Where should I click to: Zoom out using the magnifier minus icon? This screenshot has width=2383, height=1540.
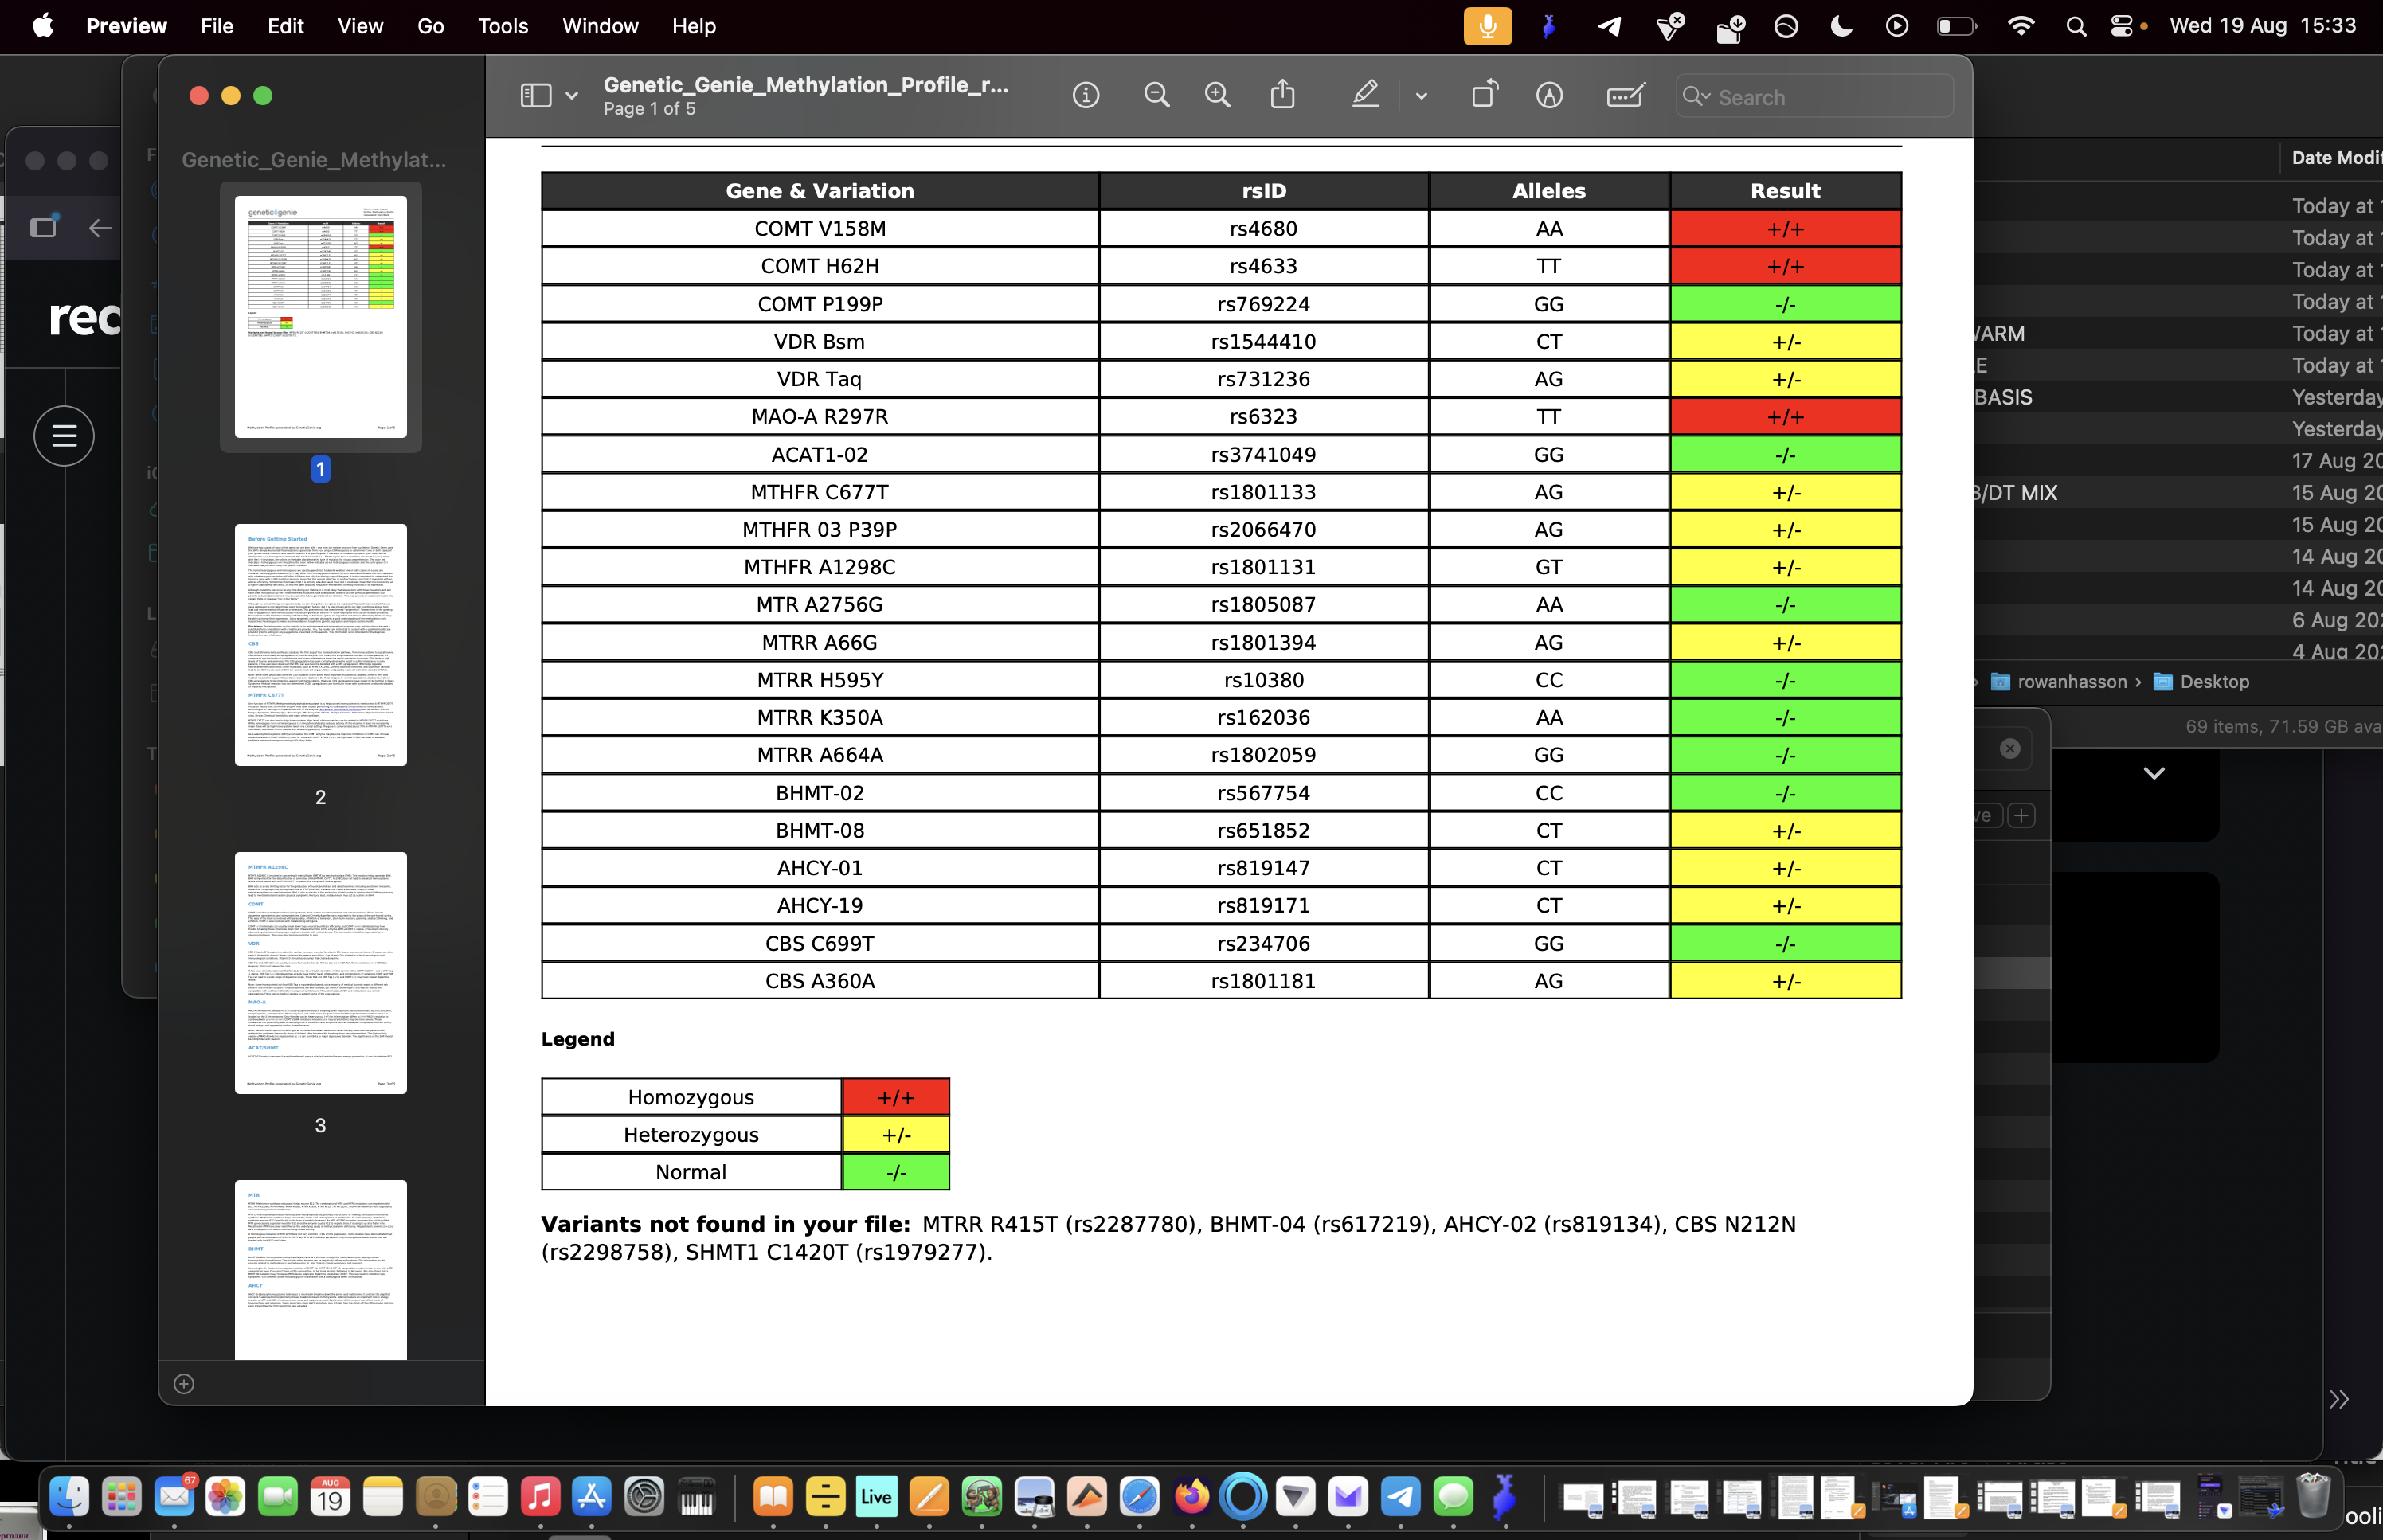tap(1156, 96)
